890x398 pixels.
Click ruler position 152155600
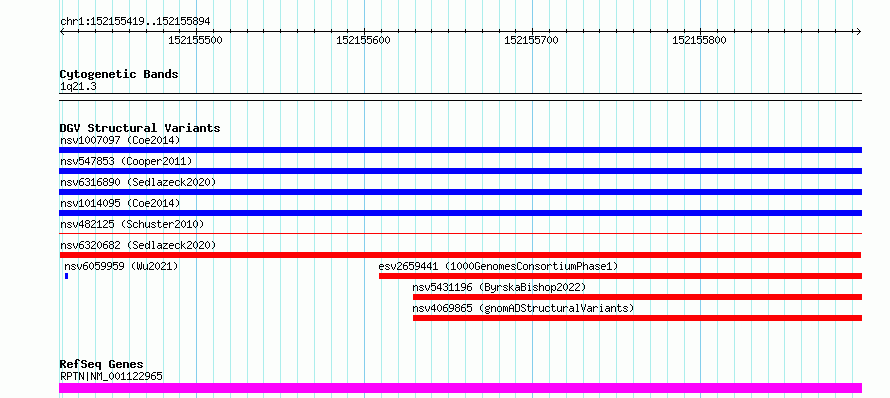point(363,40)
